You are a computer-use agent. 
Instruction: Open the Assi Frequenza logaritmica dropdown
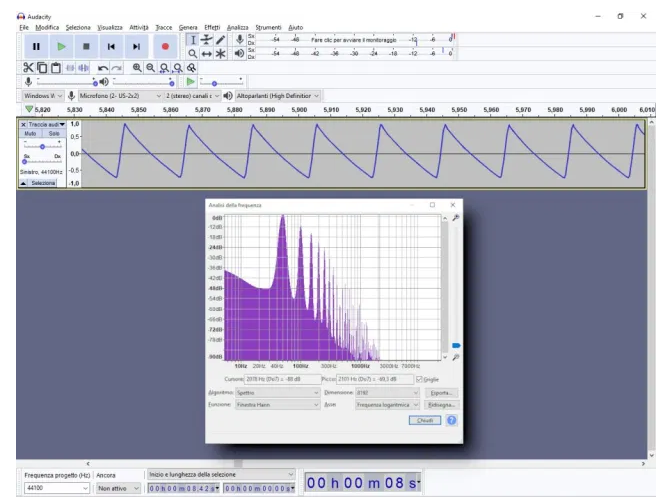point(387,405)
